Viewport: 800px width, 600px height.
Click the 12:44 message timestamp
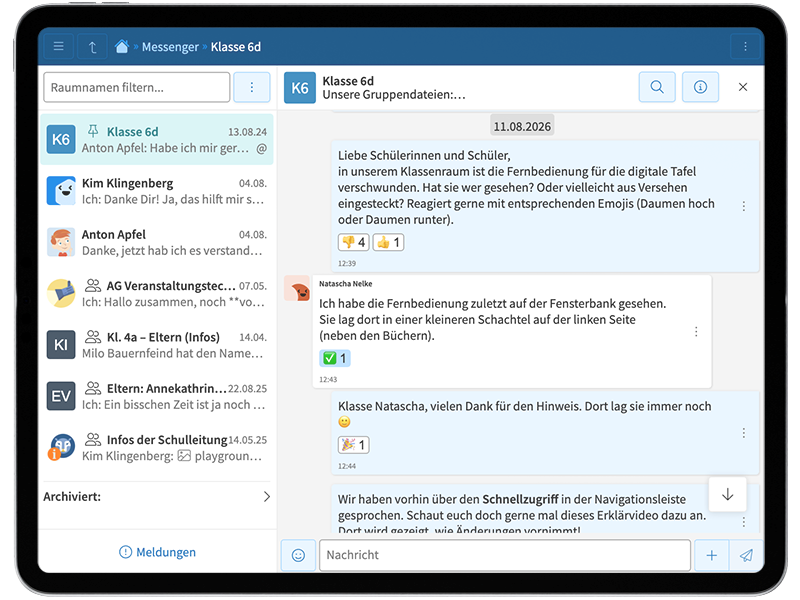347,466
